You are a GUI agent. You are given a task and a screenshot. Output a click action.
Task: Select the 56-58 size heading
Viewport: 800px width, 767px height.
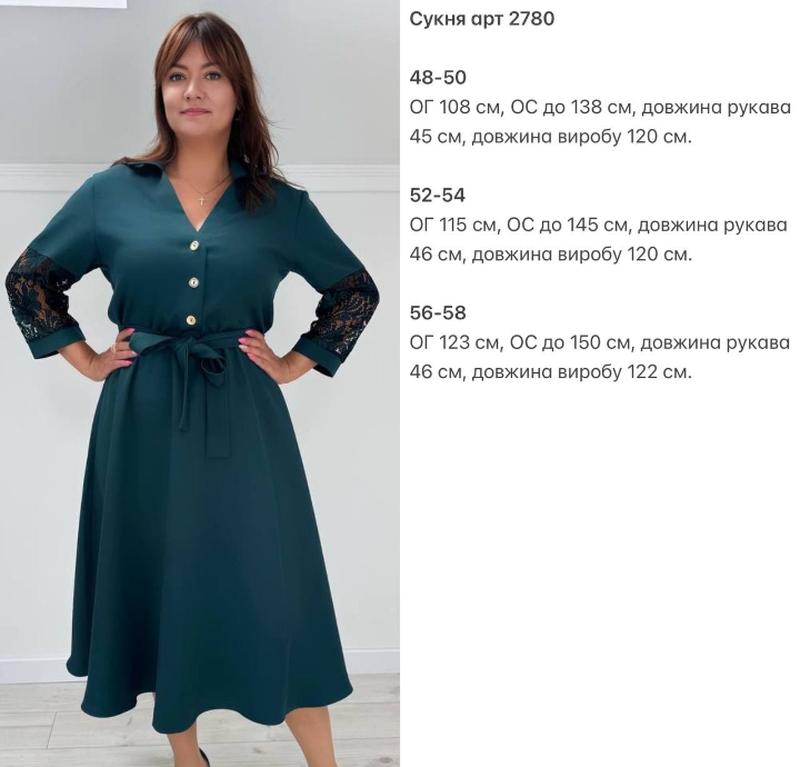click(x=438, y=313)
